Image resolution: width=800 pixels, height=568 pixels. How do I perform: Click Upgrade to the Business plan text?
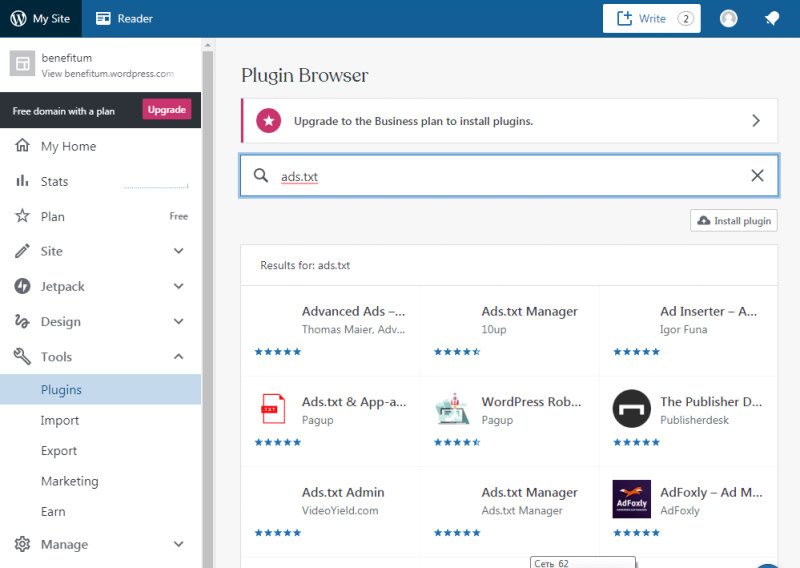click(x=413, y=121)
